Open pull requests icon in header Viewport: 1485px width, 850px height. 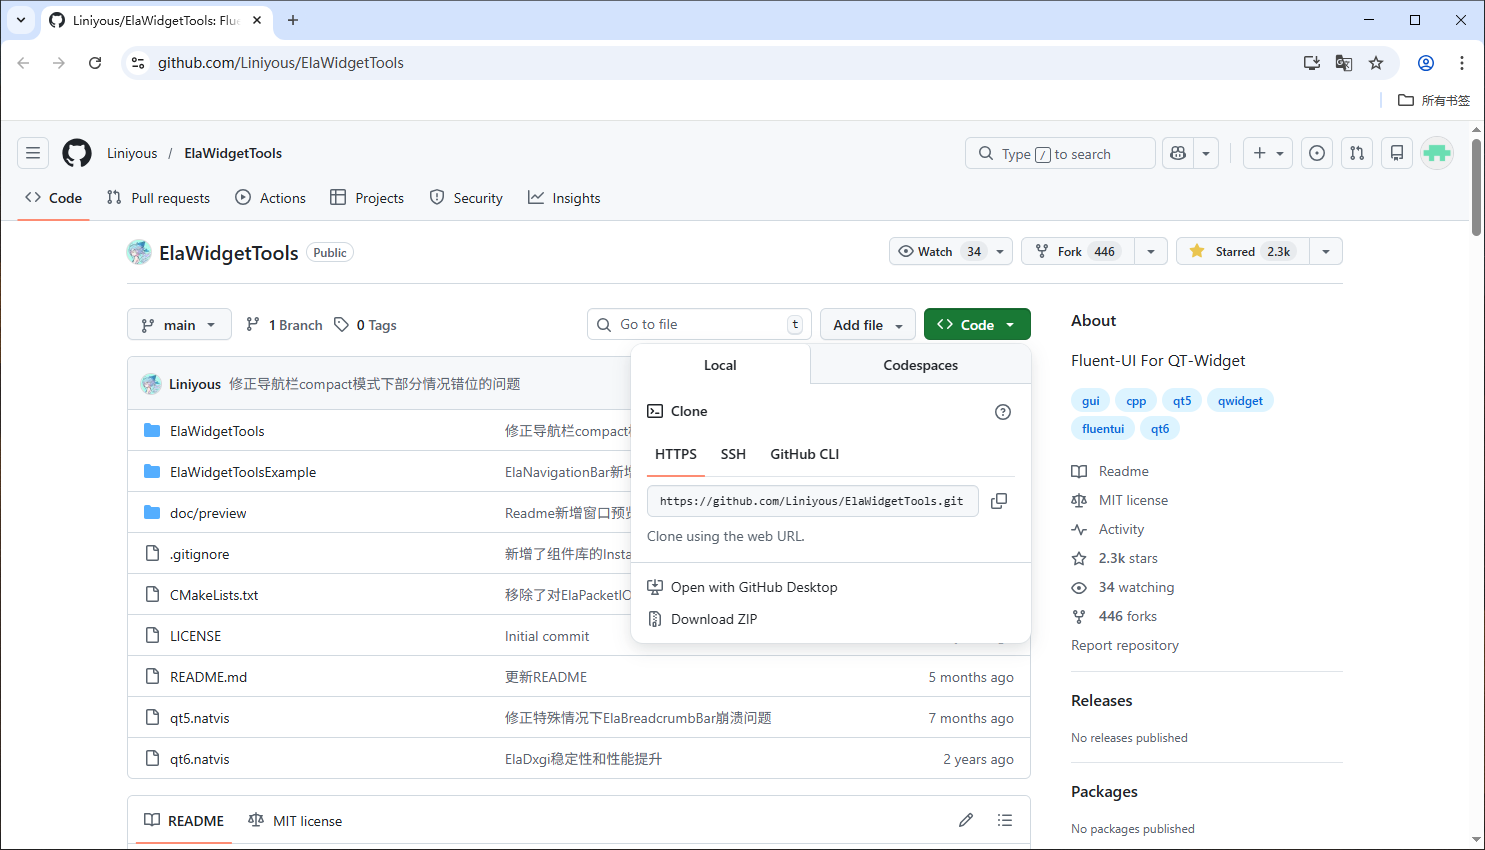pyautogui.click(x=1357, y=153)
